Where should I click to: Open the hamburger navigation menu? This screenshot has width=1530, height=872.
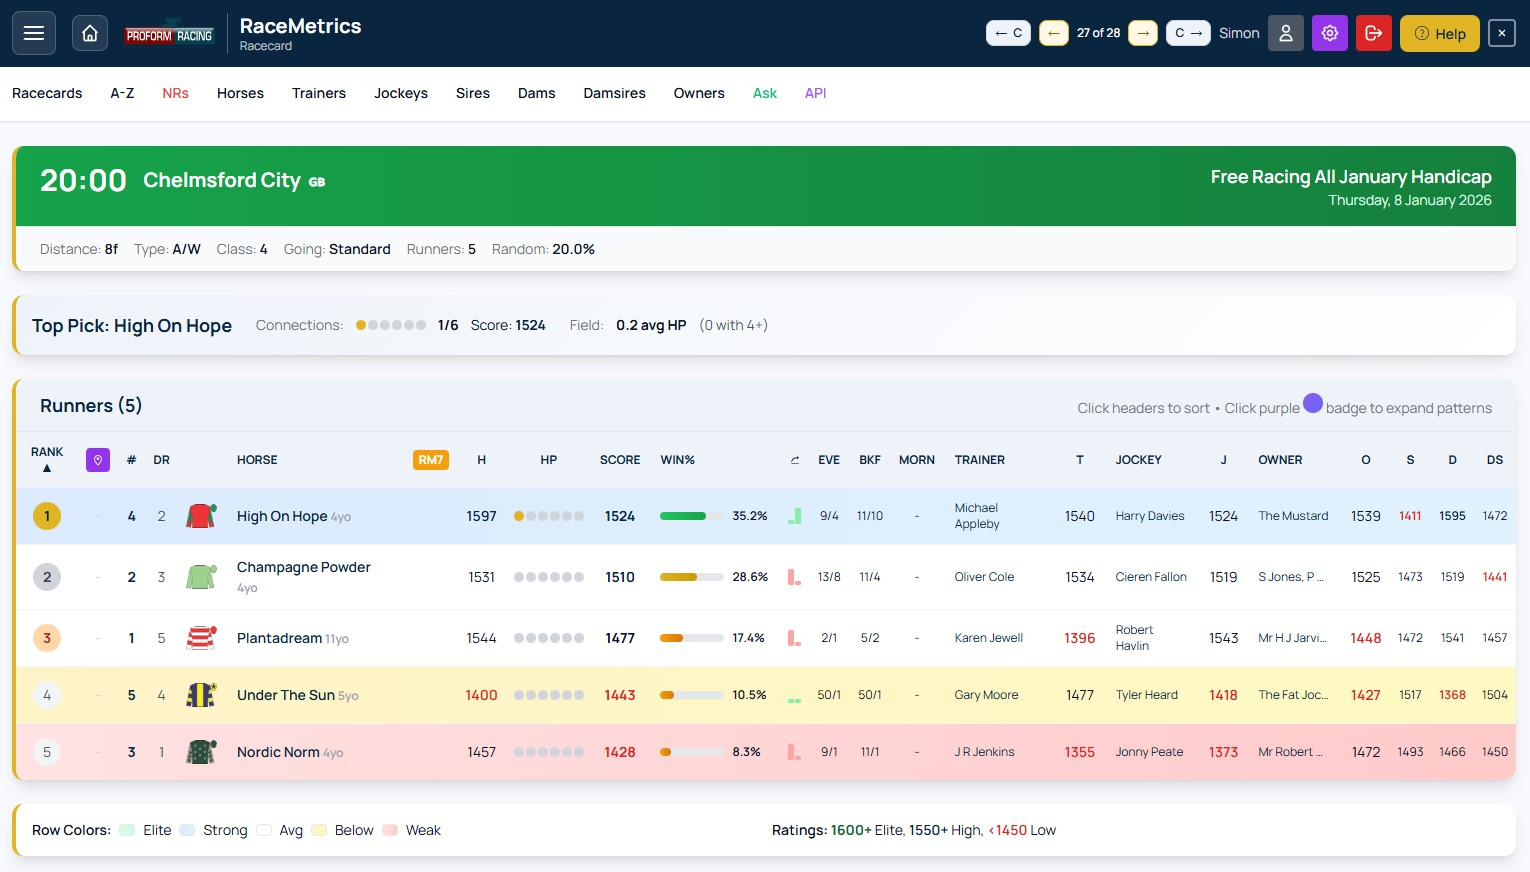click(x=33, y=33)
